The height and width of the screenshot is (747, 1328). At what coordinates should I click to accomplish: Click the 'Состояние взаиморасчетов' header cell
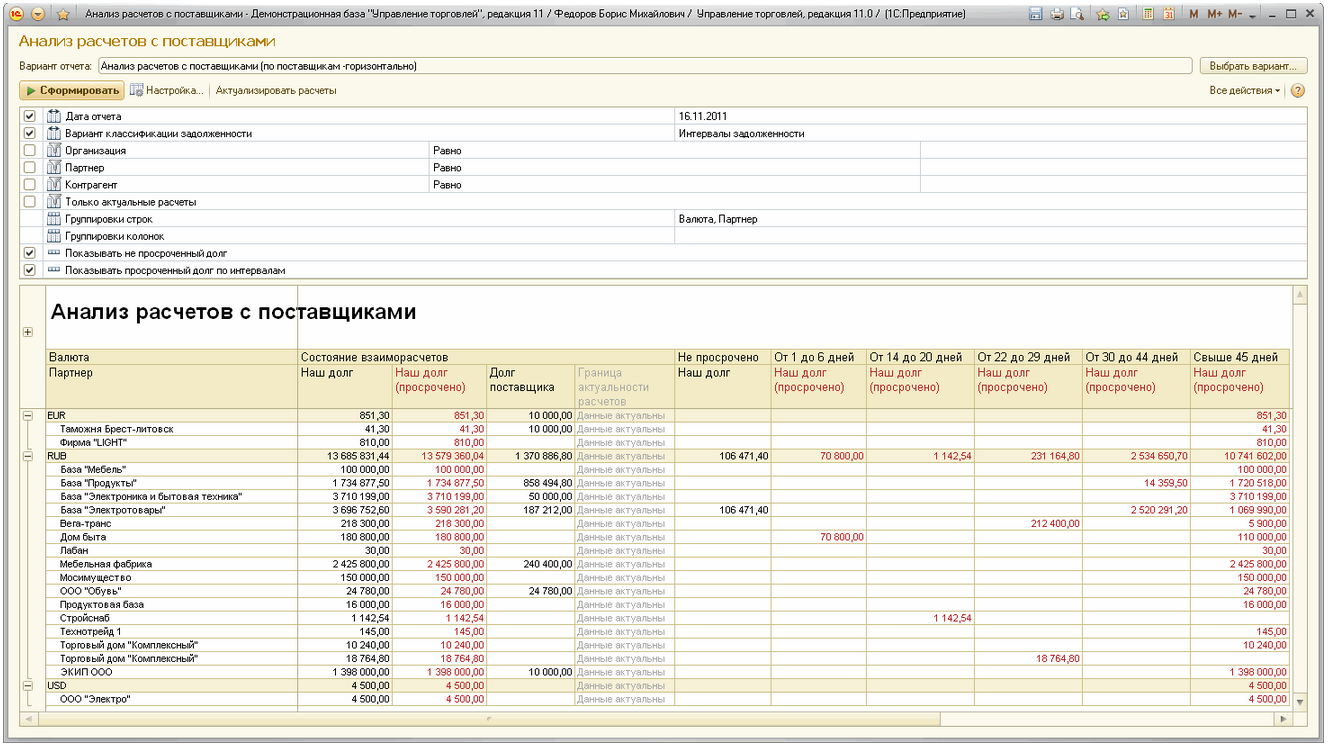click(x=487, y=357)
